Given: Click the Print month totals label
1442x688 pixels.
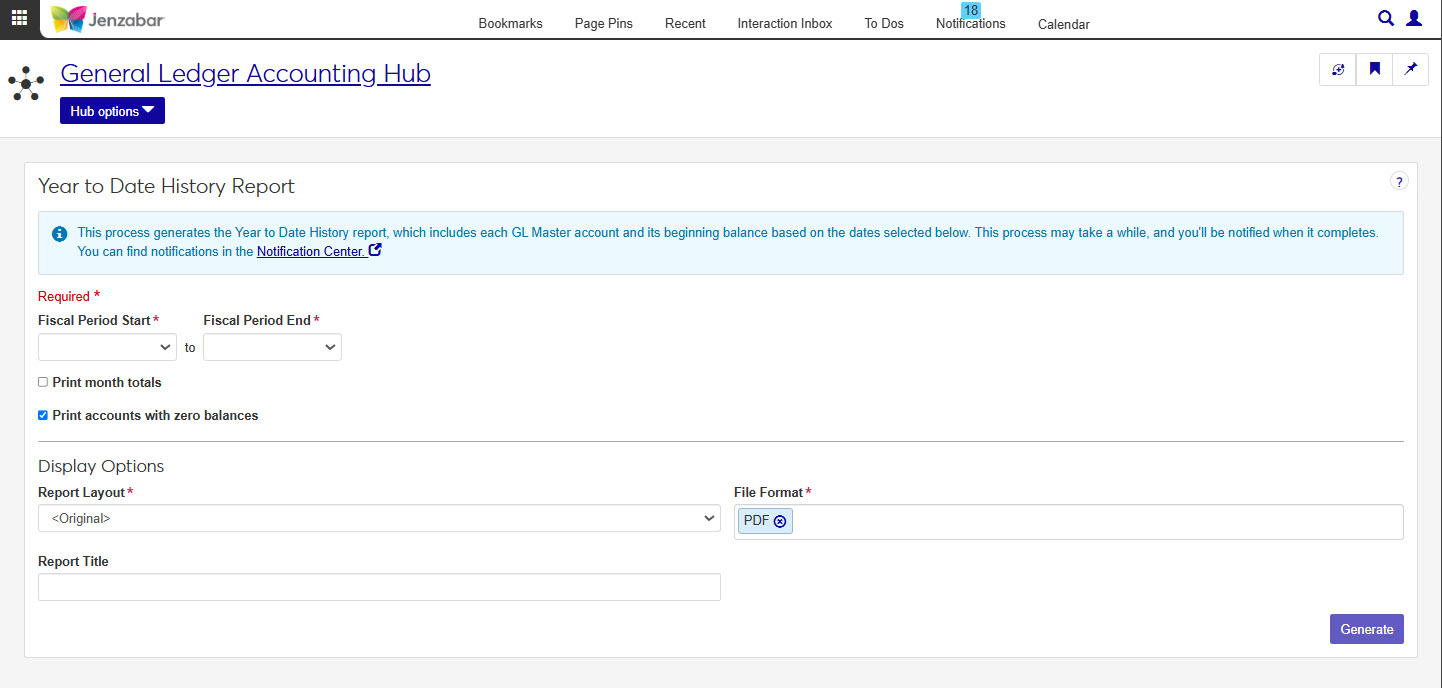Looking at the screenshot, I should [107, 382].
